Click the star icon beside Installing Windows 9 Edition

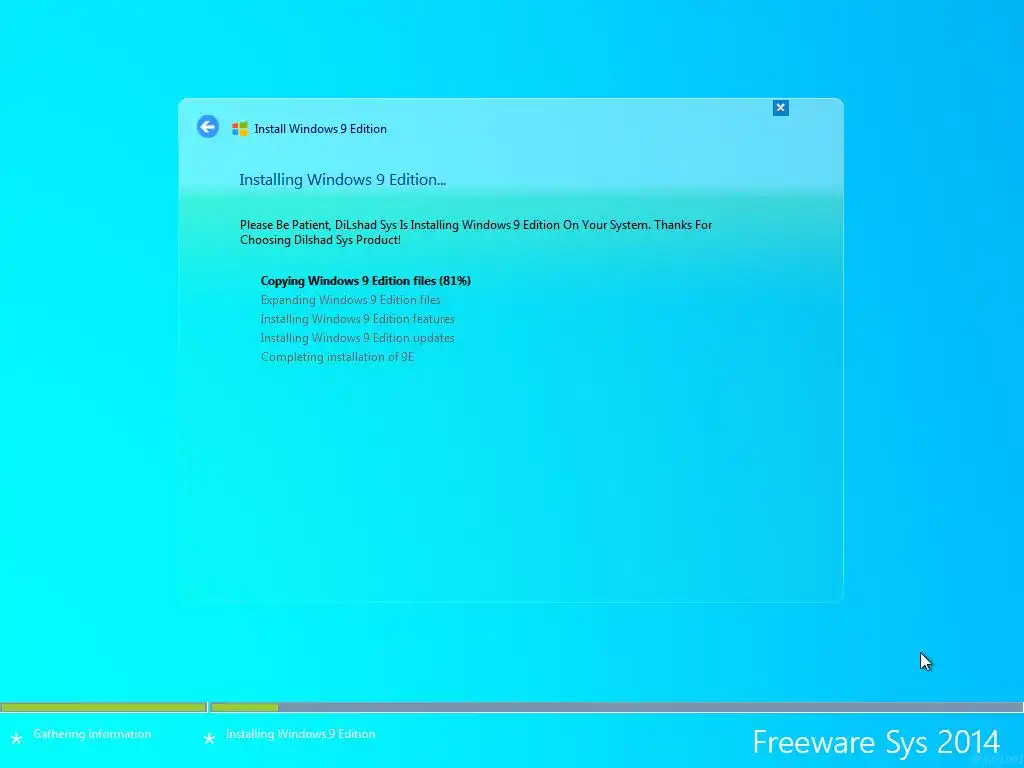point(209,738)
